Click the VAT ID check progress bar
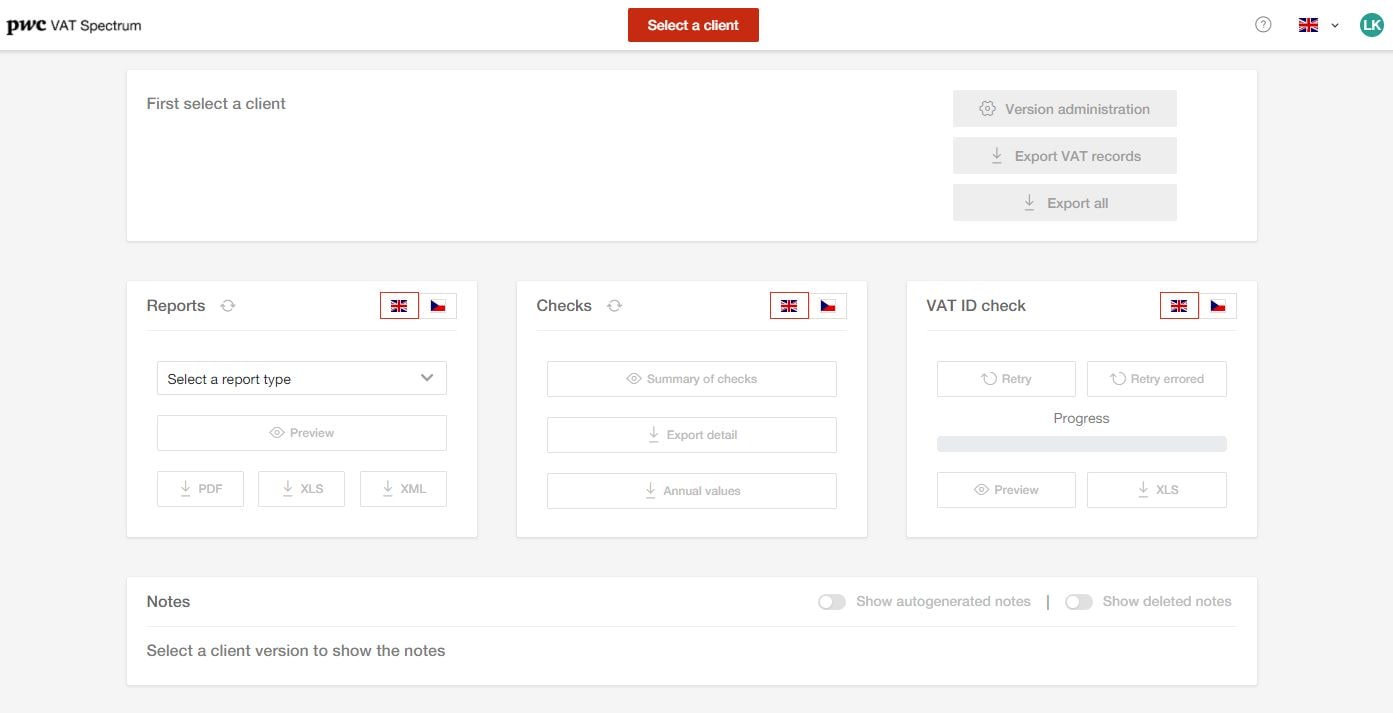This screenshot has height=713, width=1393. (1081, 444)
